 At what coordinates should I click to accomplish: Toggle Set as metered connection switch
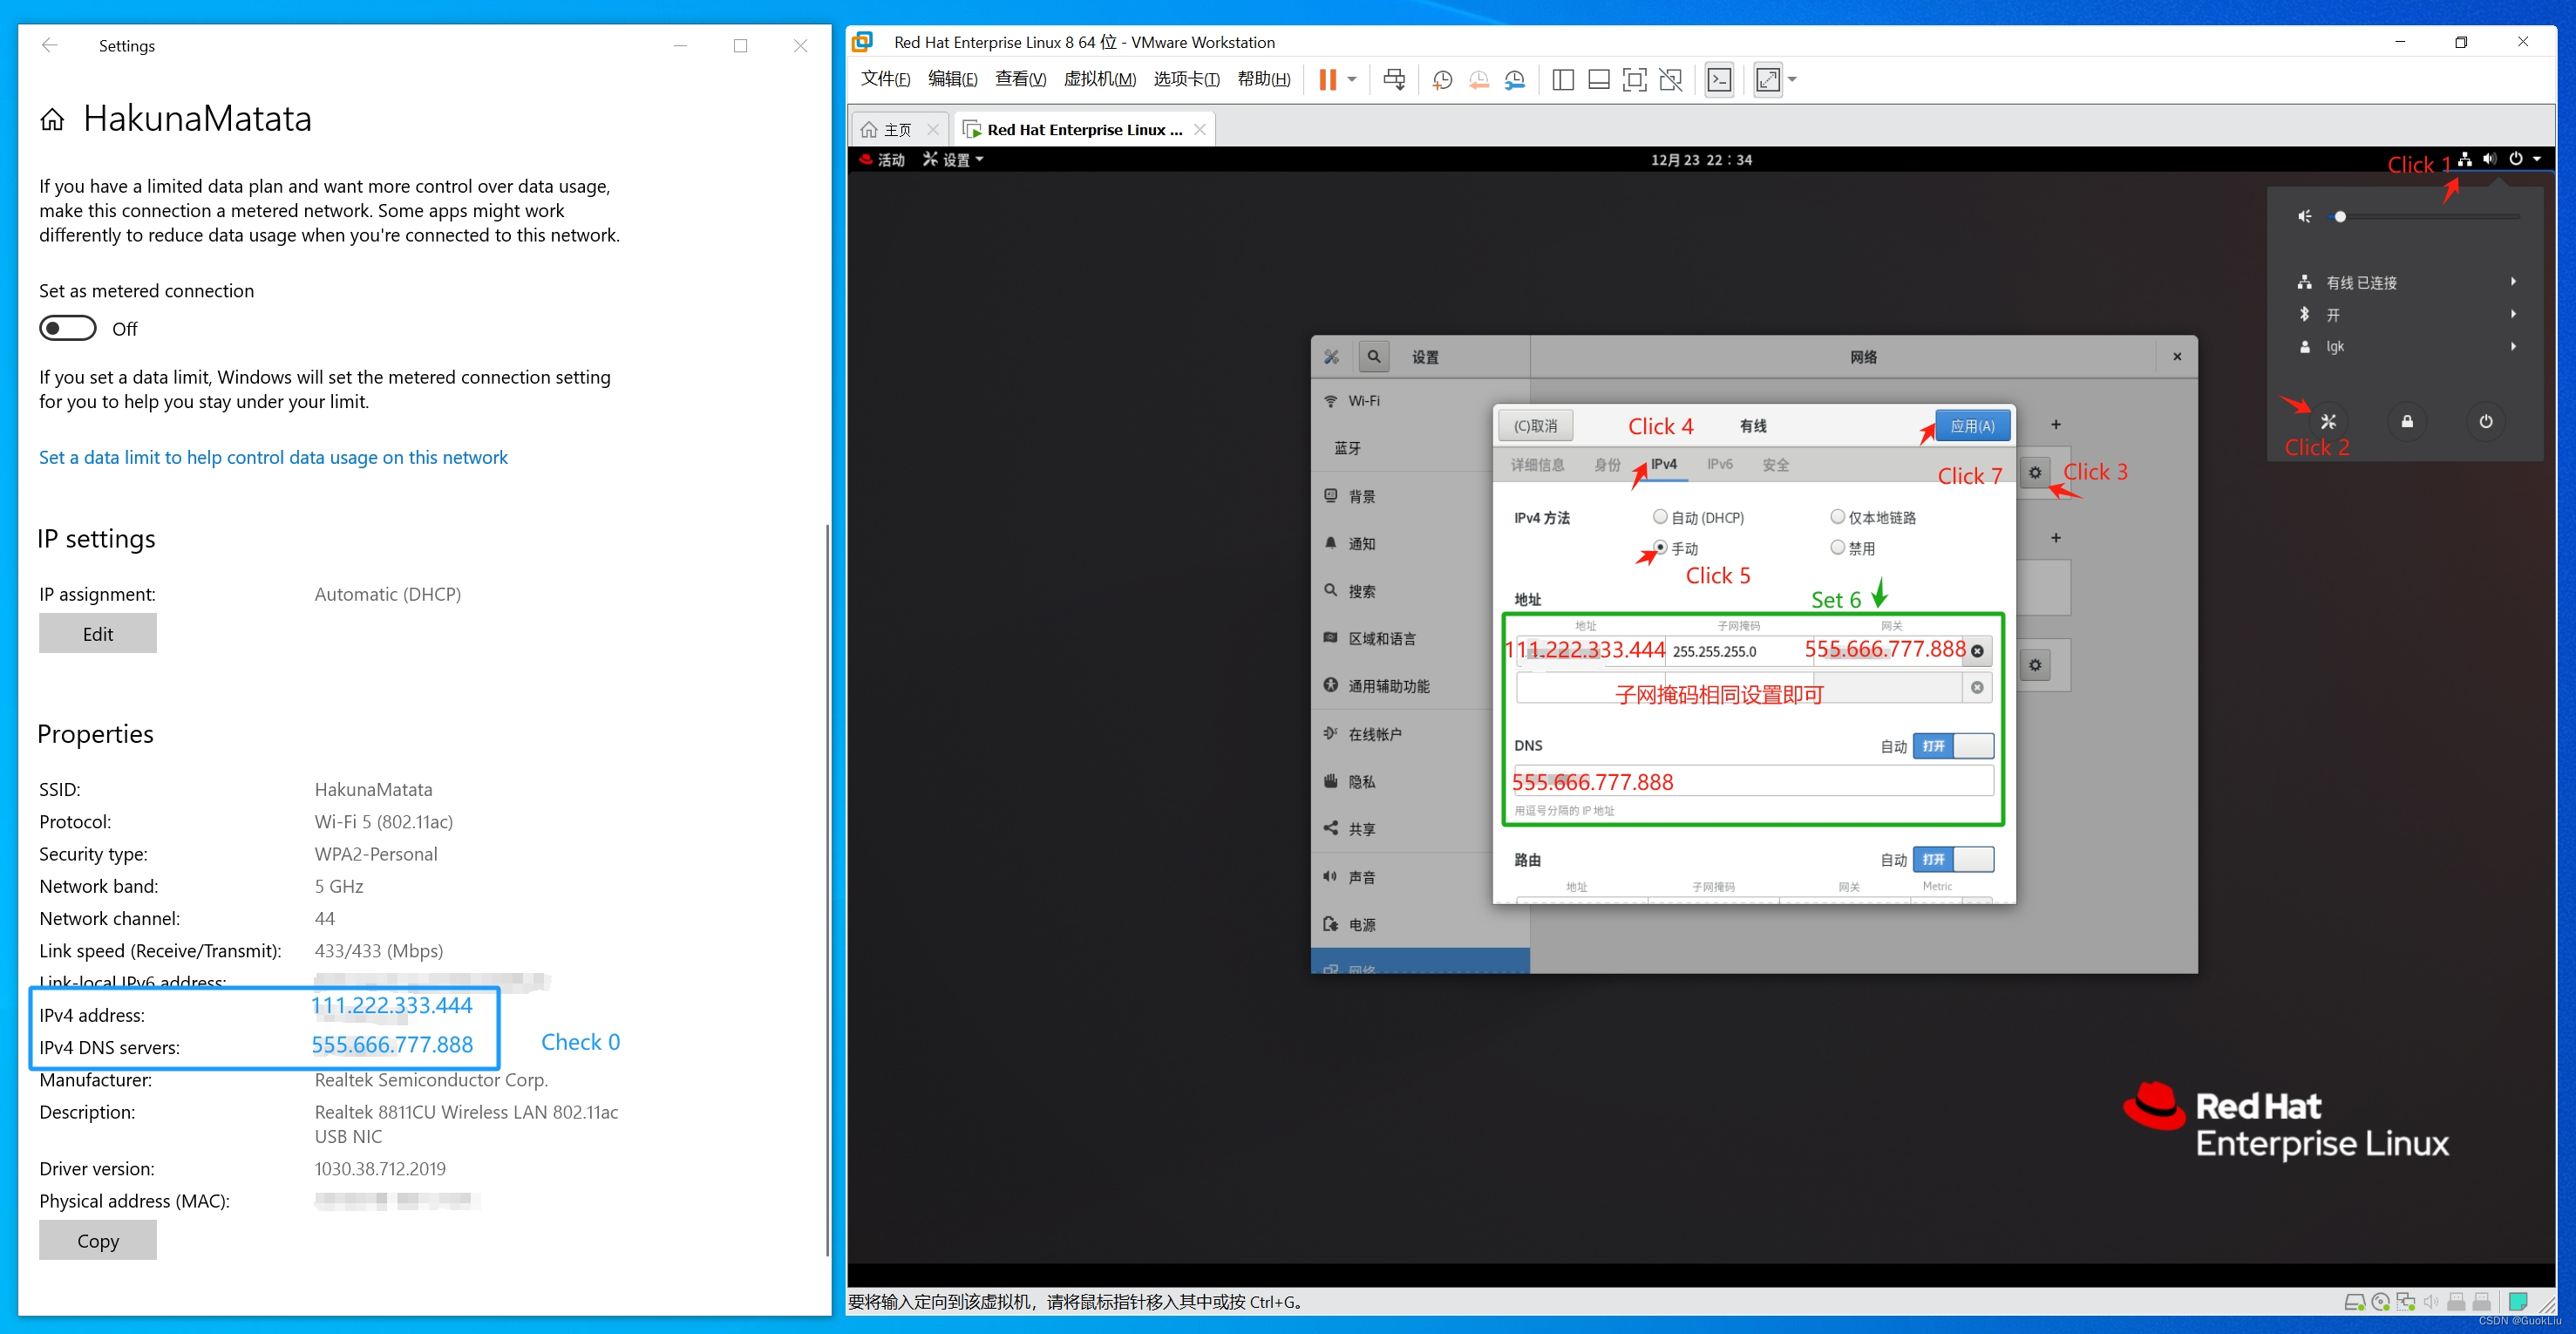[x=68, y=328]
